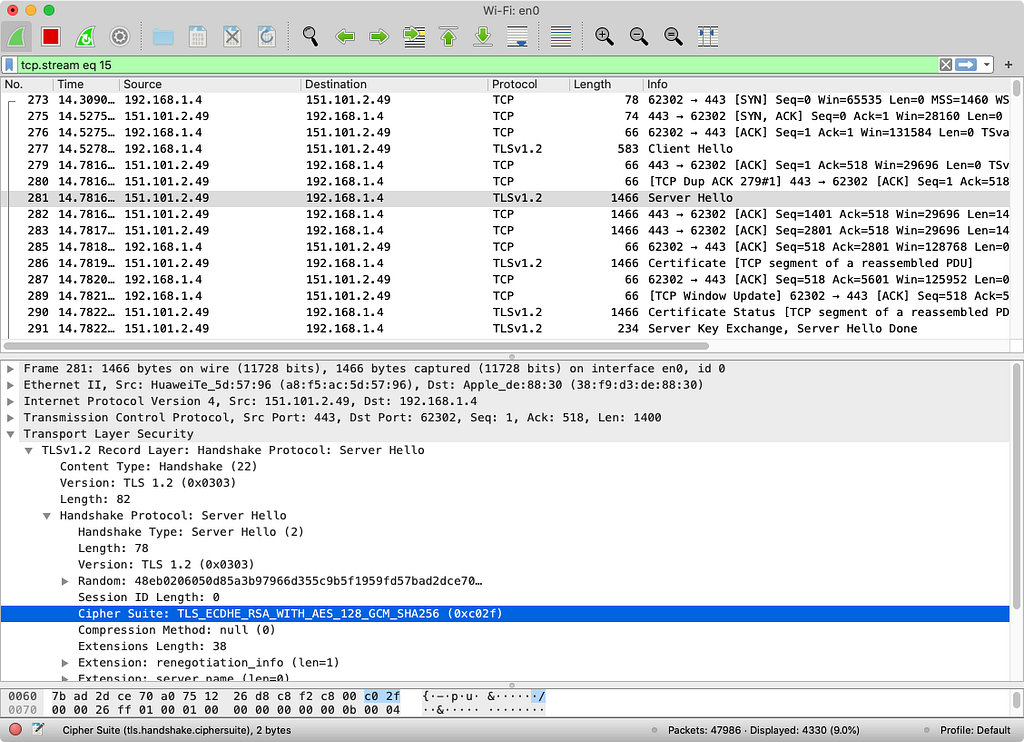This screenshot has width=1024, height=742.
Task: Select packet 286 Certificate row
Action: tap(505, 263)
